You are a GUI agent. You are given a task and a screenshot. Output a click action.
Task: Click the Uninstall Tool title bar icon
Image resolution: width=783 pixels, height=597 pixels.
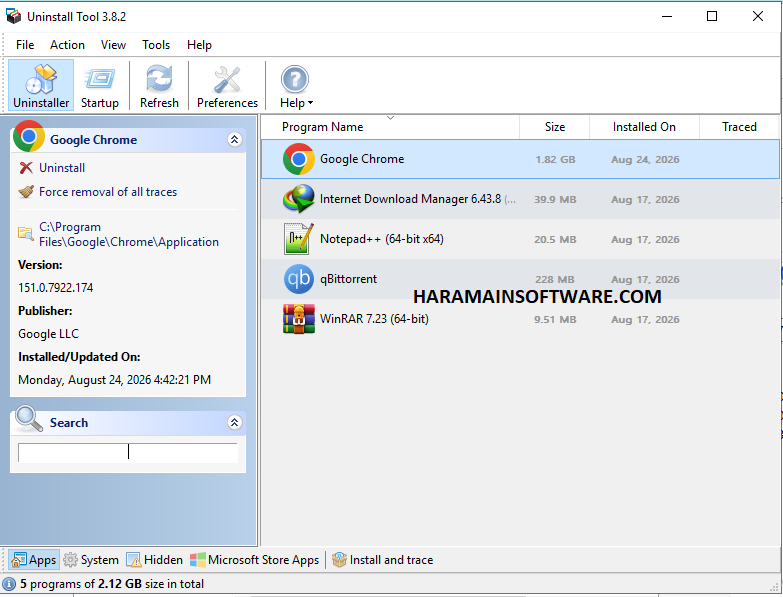[13, 16]
